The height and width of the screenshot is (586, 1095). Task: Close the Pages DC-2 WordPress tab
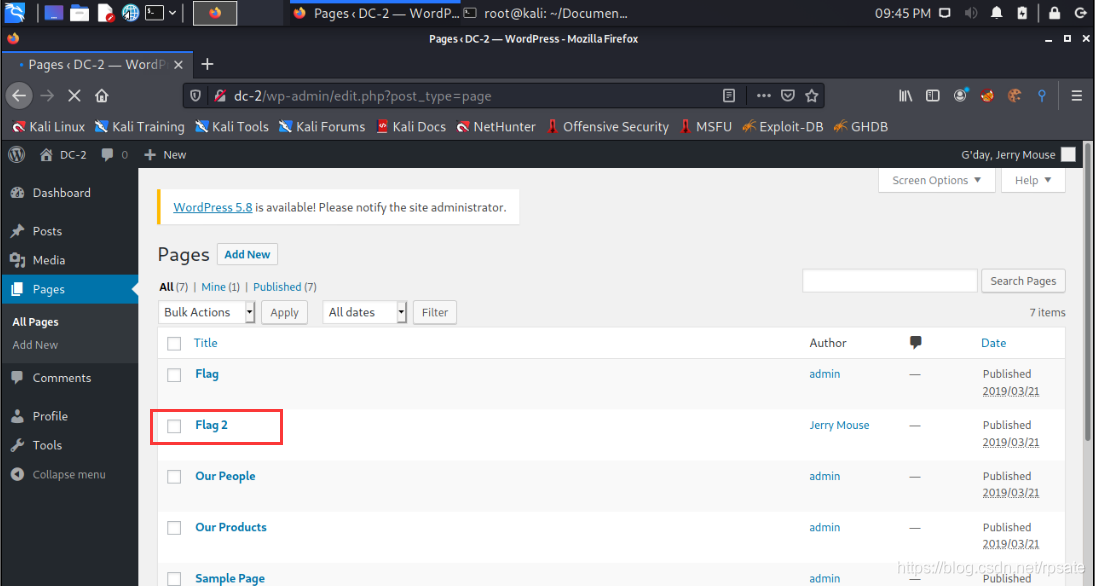tap(178, 64)
